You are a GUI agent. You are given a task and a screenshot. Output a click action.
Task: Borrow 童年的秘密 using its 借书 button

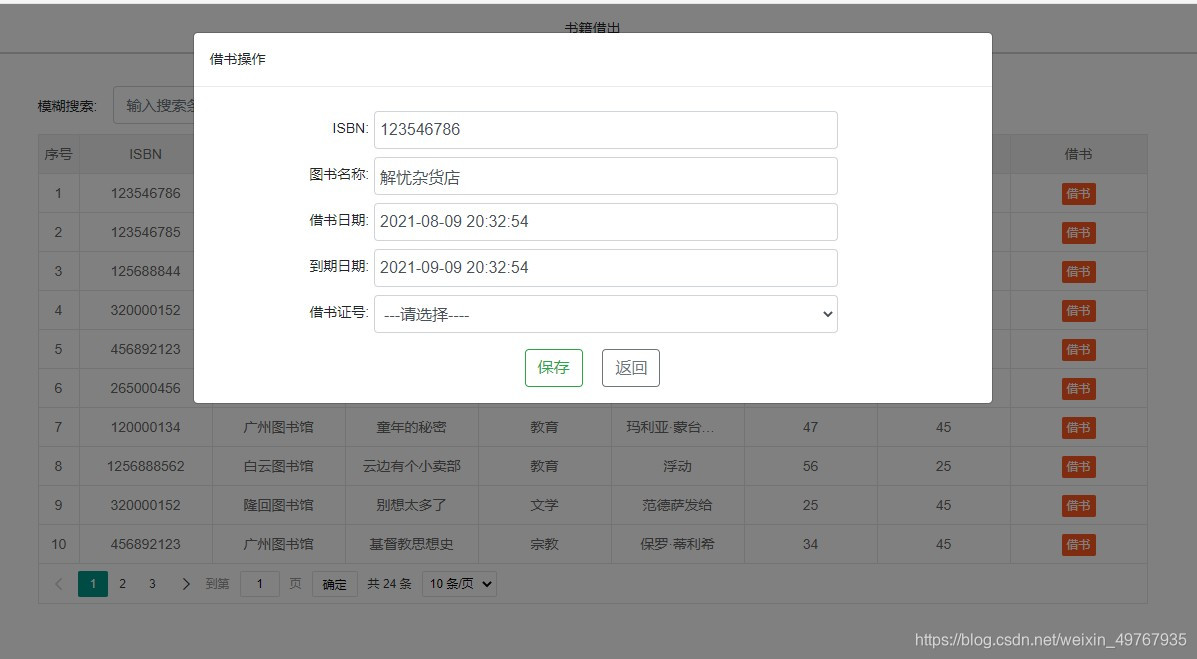[1079, 428]
